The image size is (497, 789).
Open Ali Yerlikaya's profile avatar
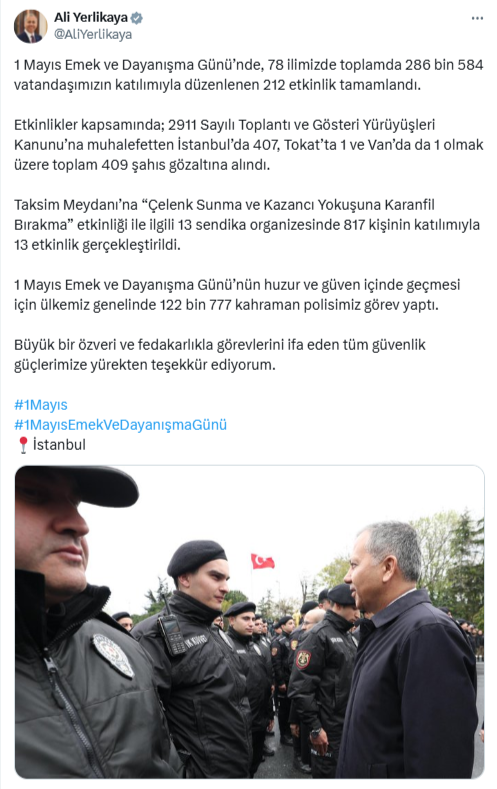30,26
